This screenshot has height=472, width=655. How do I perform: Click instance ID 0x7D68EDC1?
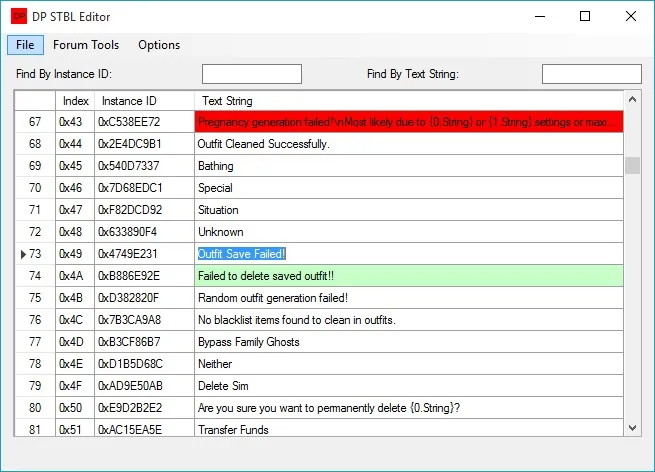tap(145, 188)
